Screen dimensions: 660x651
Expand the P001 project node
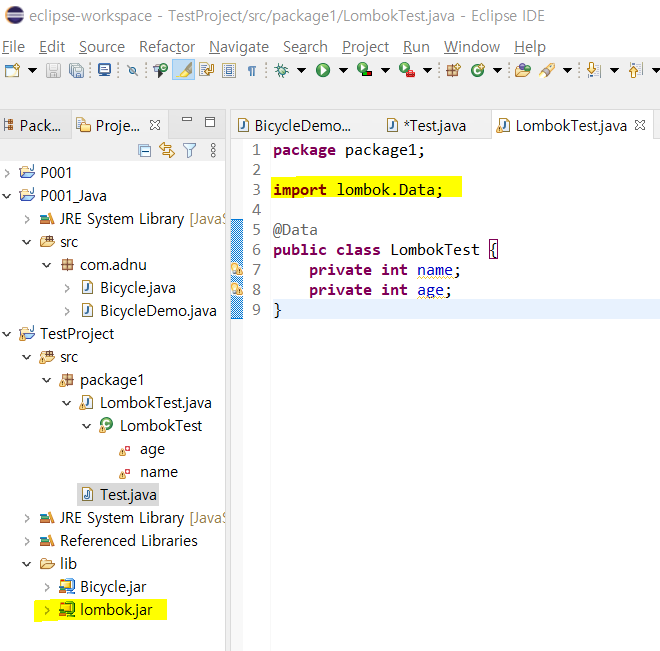pyautogui.click(x=7, y=173)
